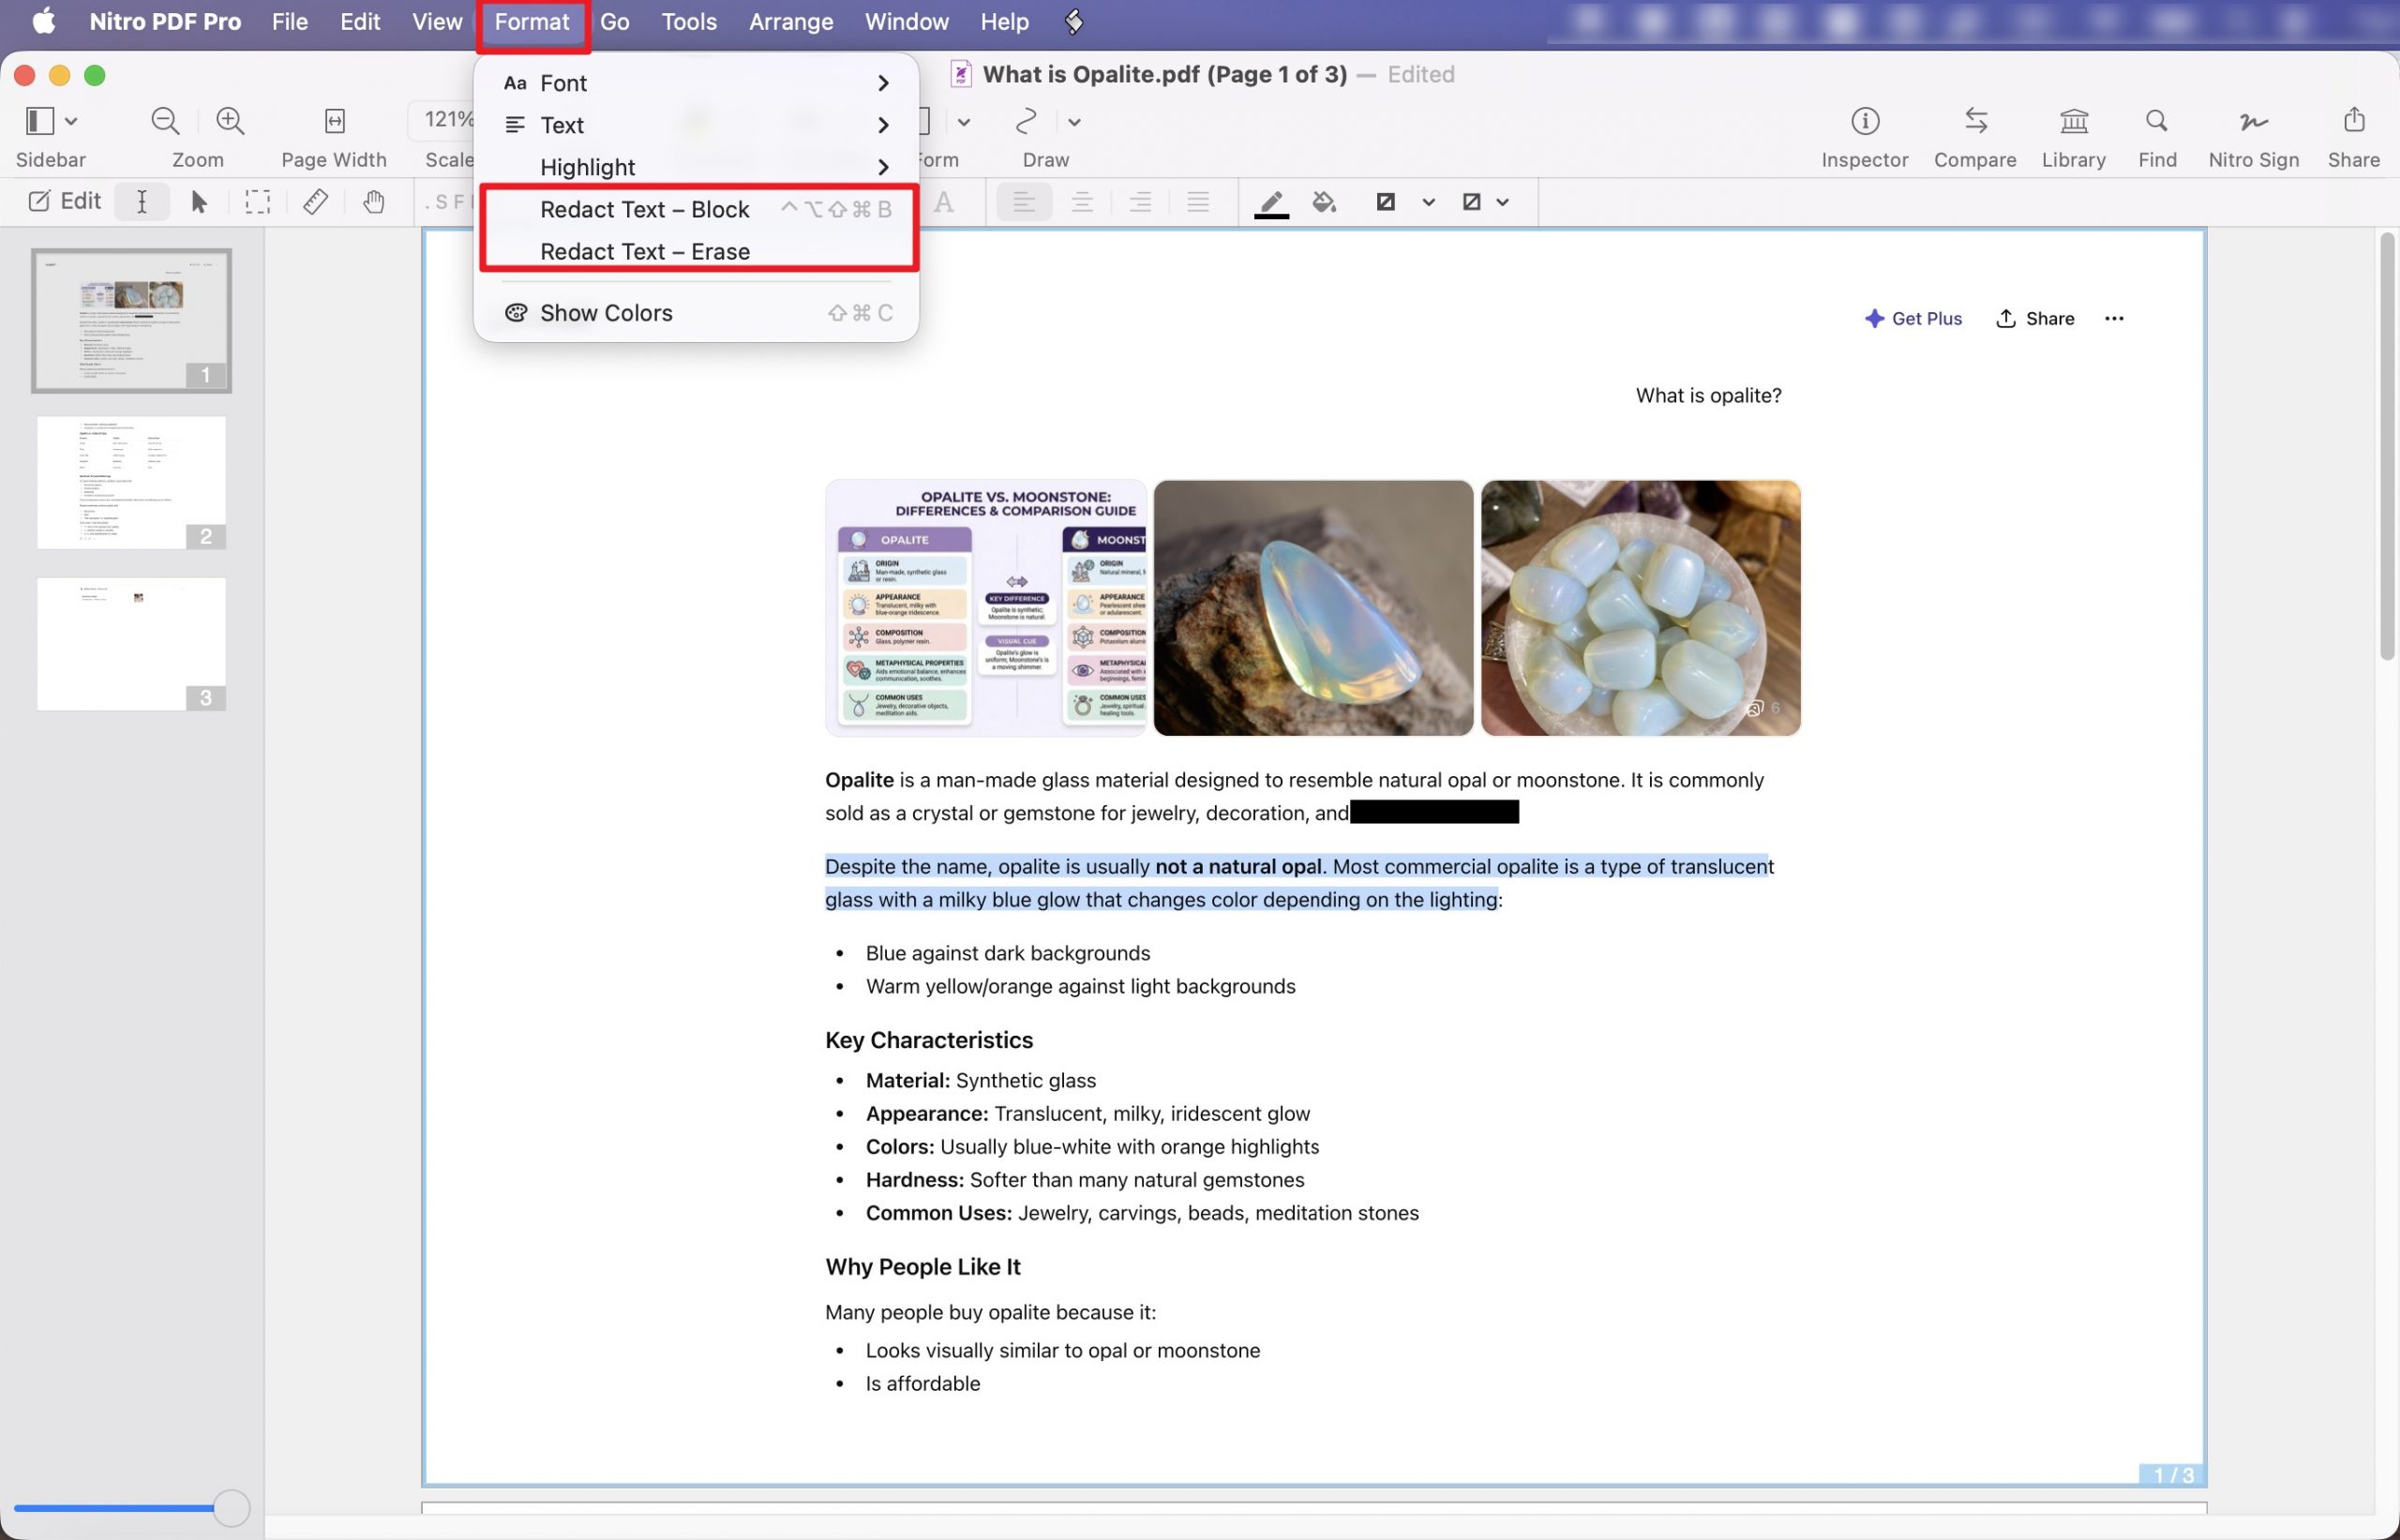Click the fill bucket color icon
The width and height of the screenshot is (2400, 1540).
(1324, 202)
